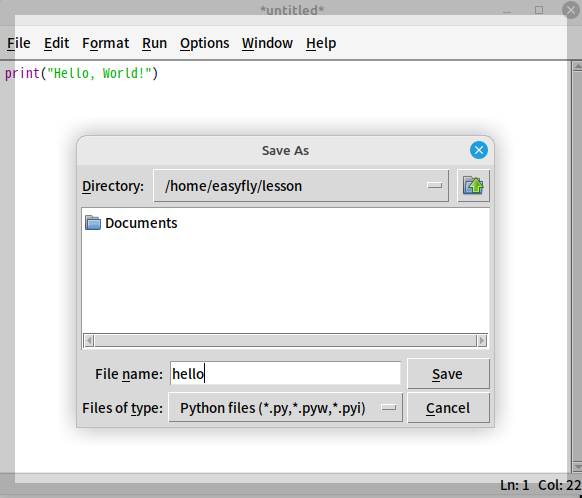Maximize the untitled editor window

(539, 10)
